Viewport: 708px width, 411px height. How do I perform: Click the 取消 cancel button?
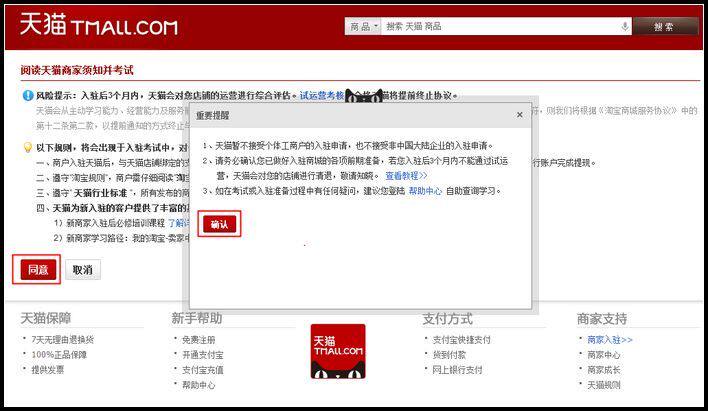point(83,270)
